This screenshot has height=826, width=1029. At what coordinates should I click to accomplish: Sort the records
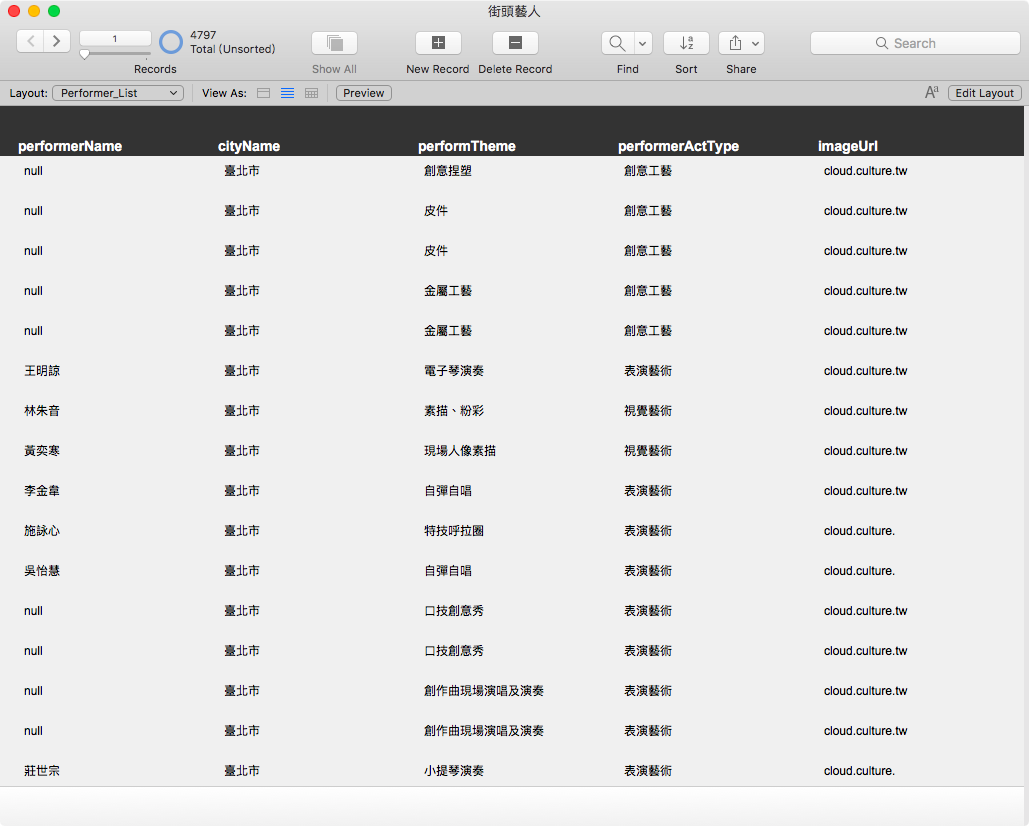686,43
